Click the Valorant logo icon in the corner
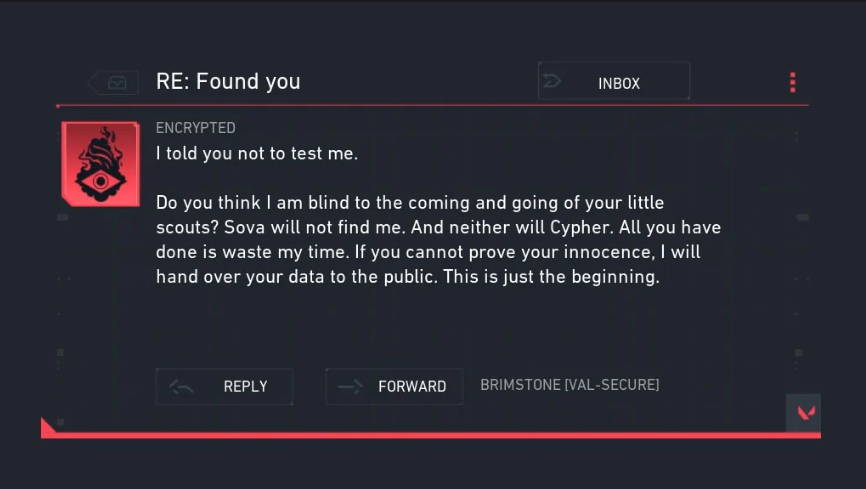The width and height of the screenshot is (866, 489). [x=804, y=412]
